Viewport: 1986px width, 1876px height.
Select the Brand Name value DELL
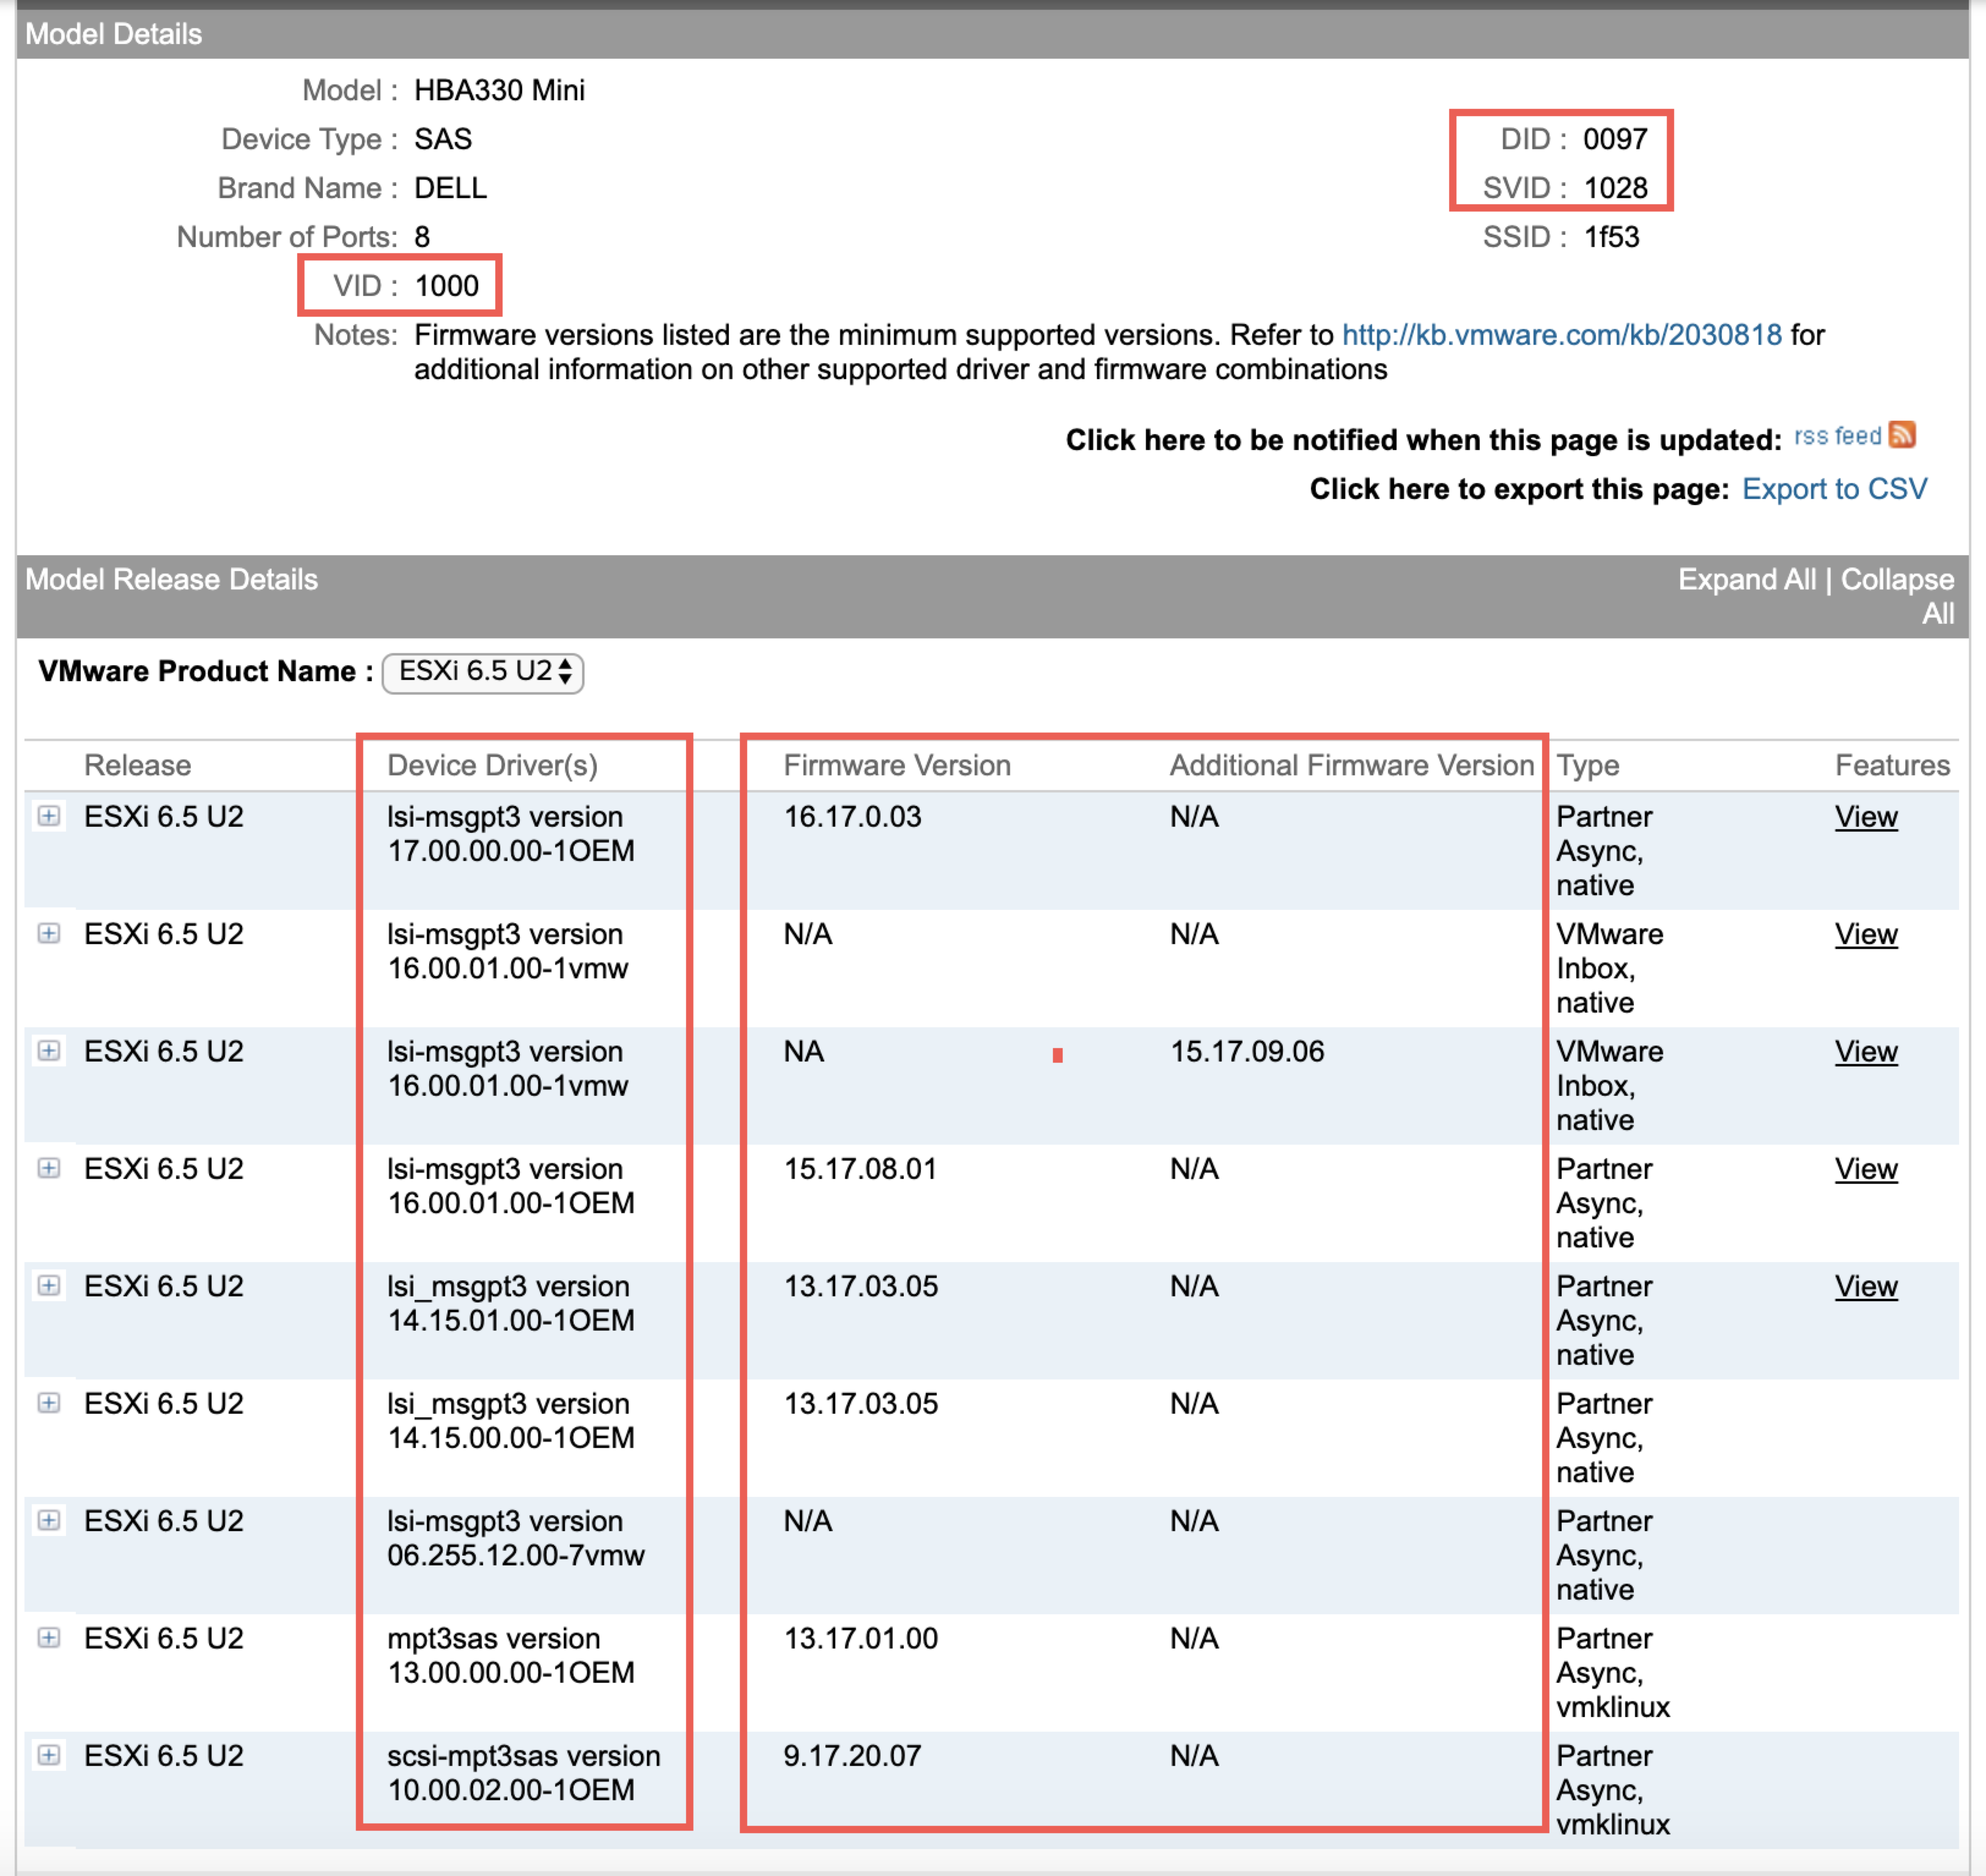tap(450, 188)
